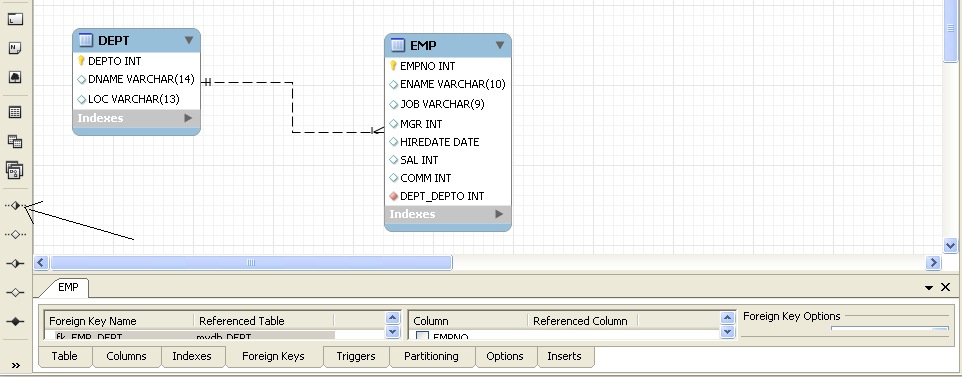This screenshot has width=962, height=377.
Task: Select the text note tool
Action: click(15, 48)
